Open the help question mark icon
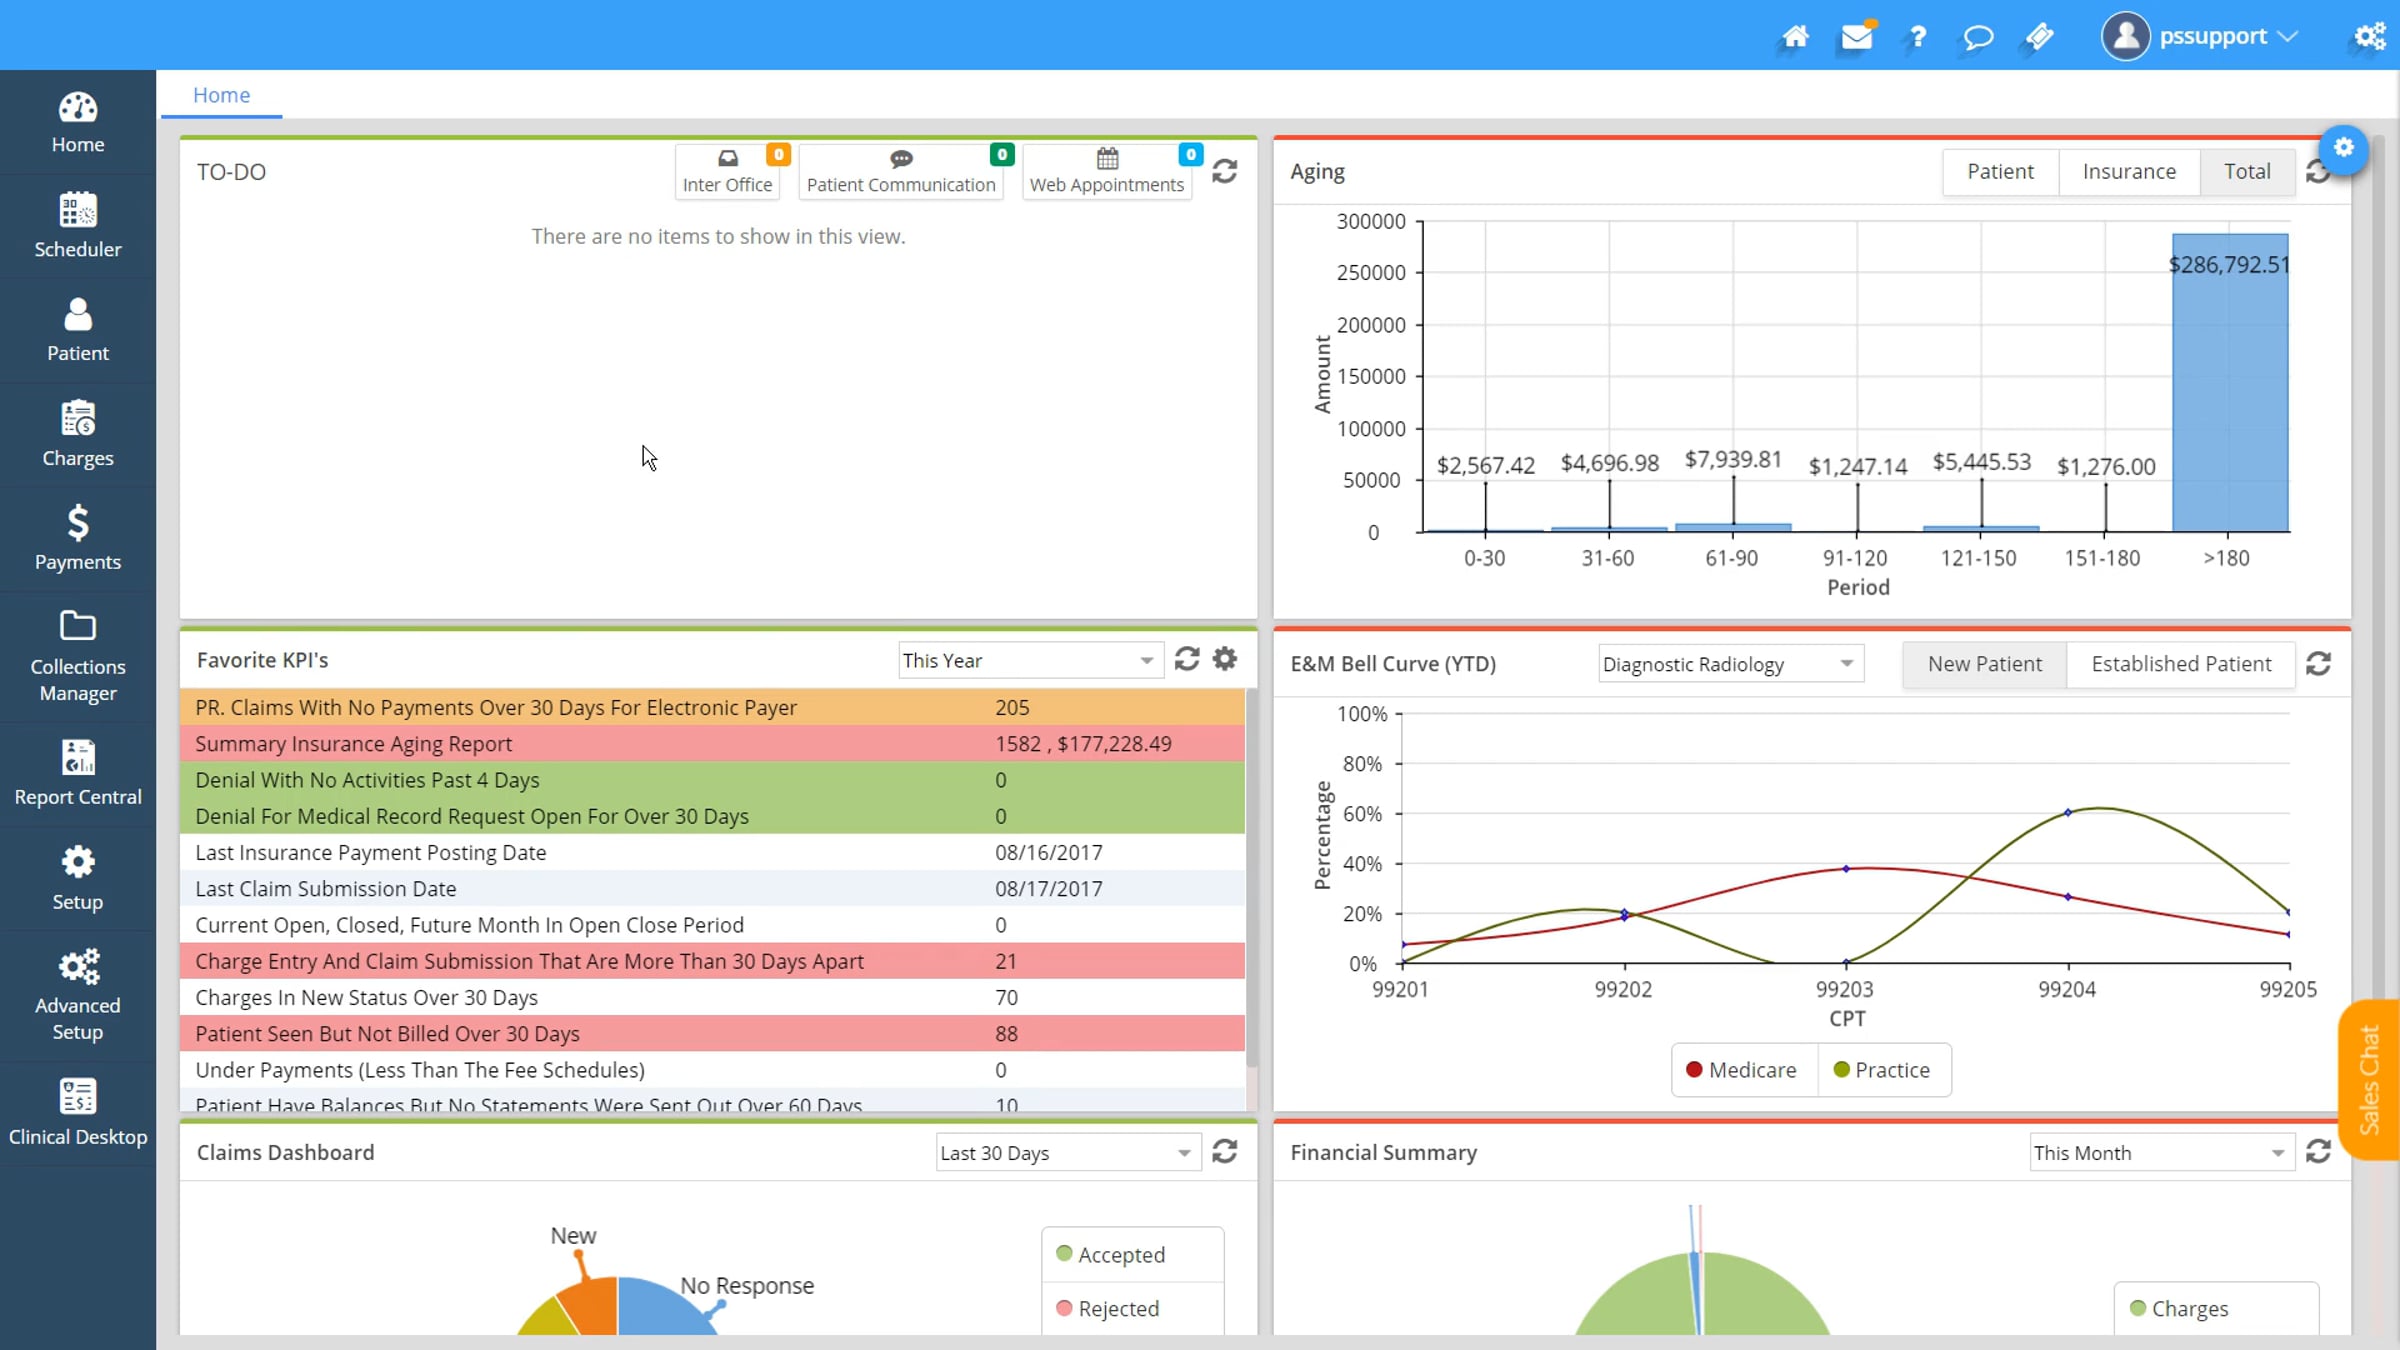 1917,37
